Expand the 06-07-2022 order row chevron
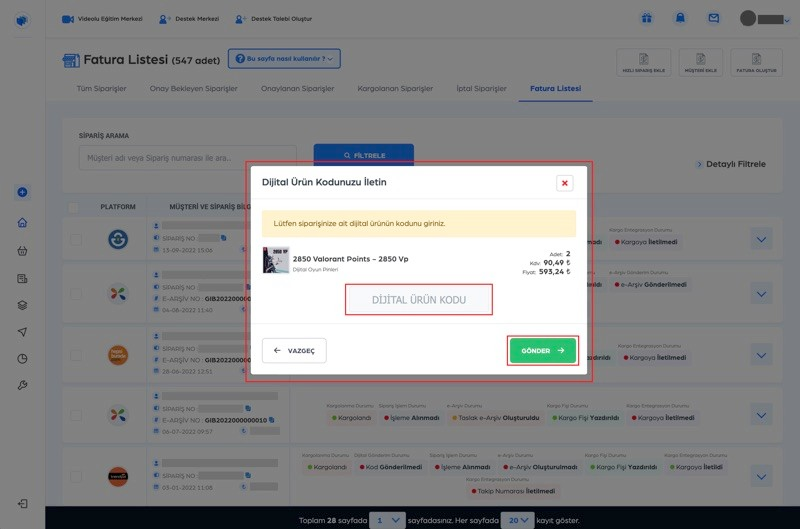Screen dimensions: 800x529 pos(761,415)
